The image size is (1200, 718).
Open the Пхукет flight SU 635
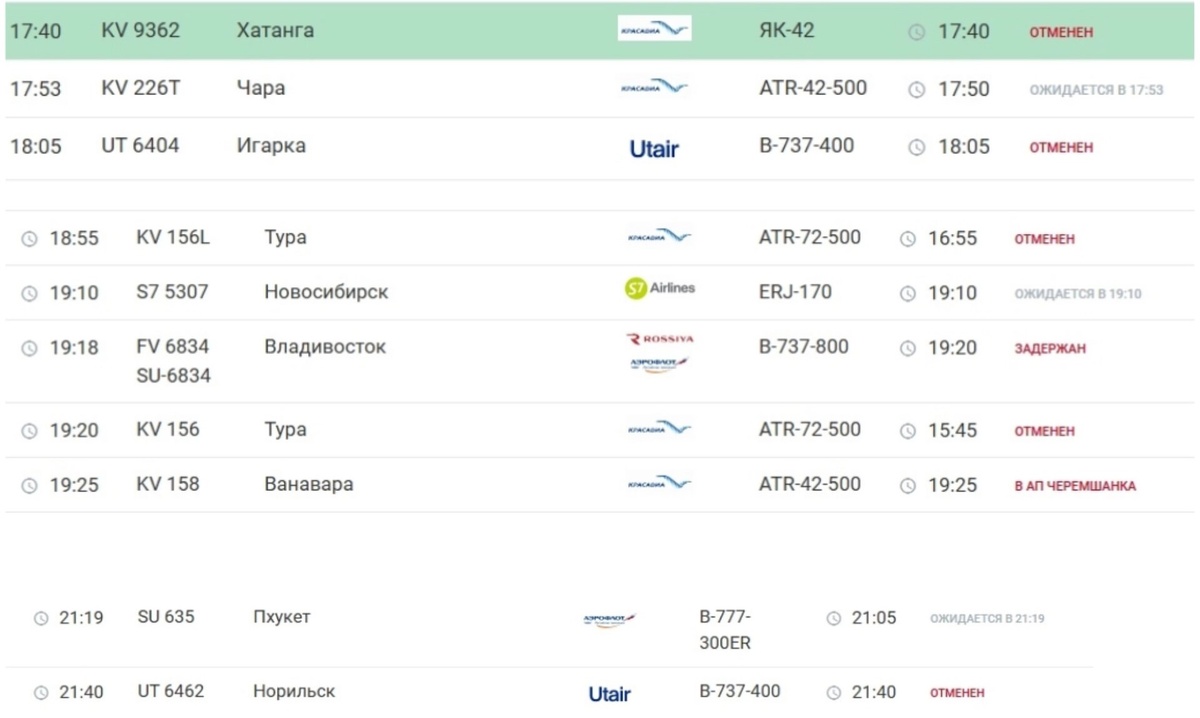tap(166, 618)
